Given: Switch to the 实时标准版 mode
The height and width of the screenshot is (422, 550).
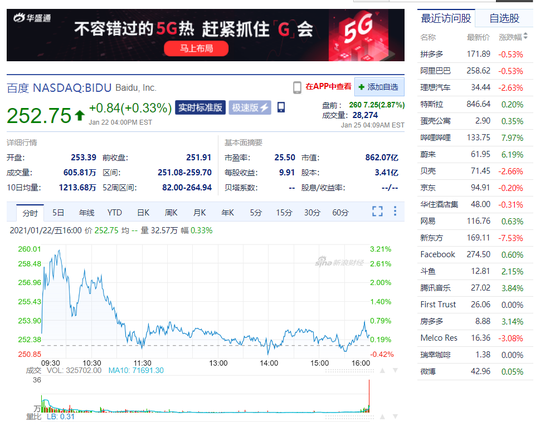Looking at the screenshot, I should [x=200, y=107].
